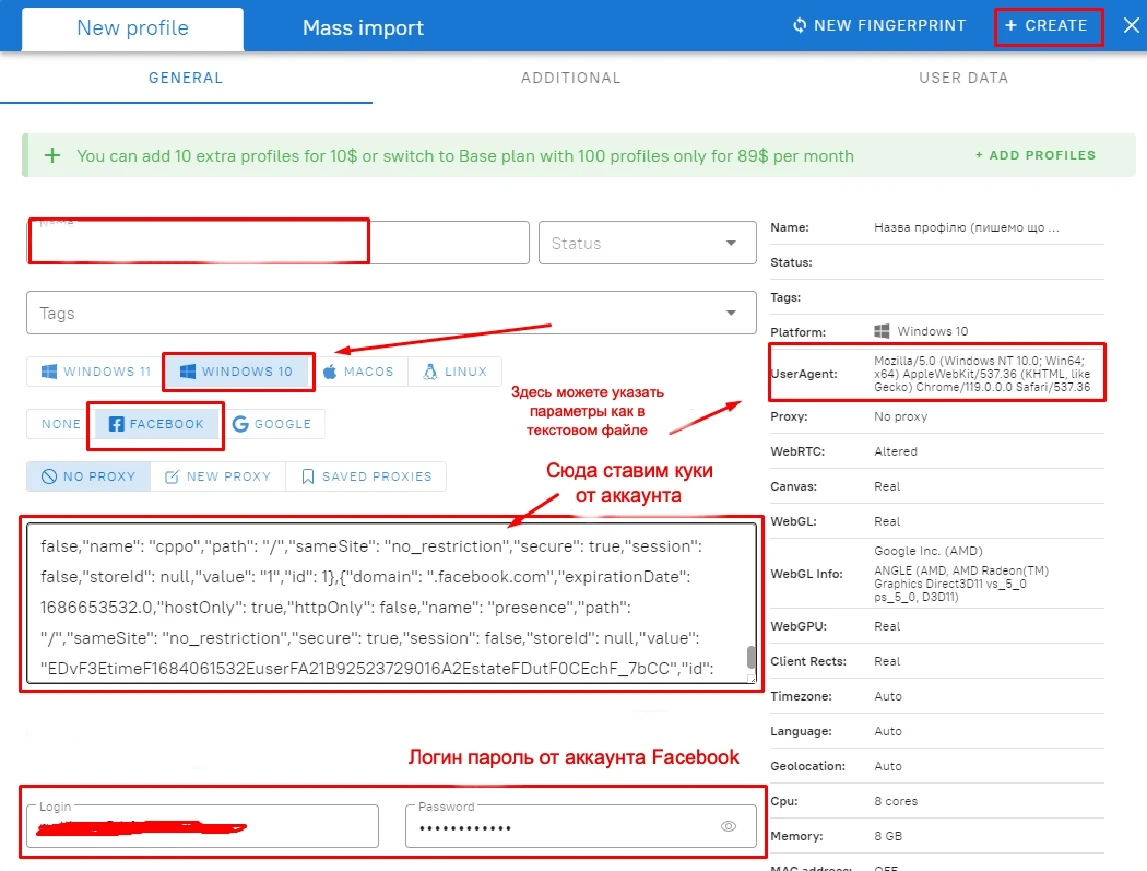Pick the macOS apple platform button

point(358,372)
